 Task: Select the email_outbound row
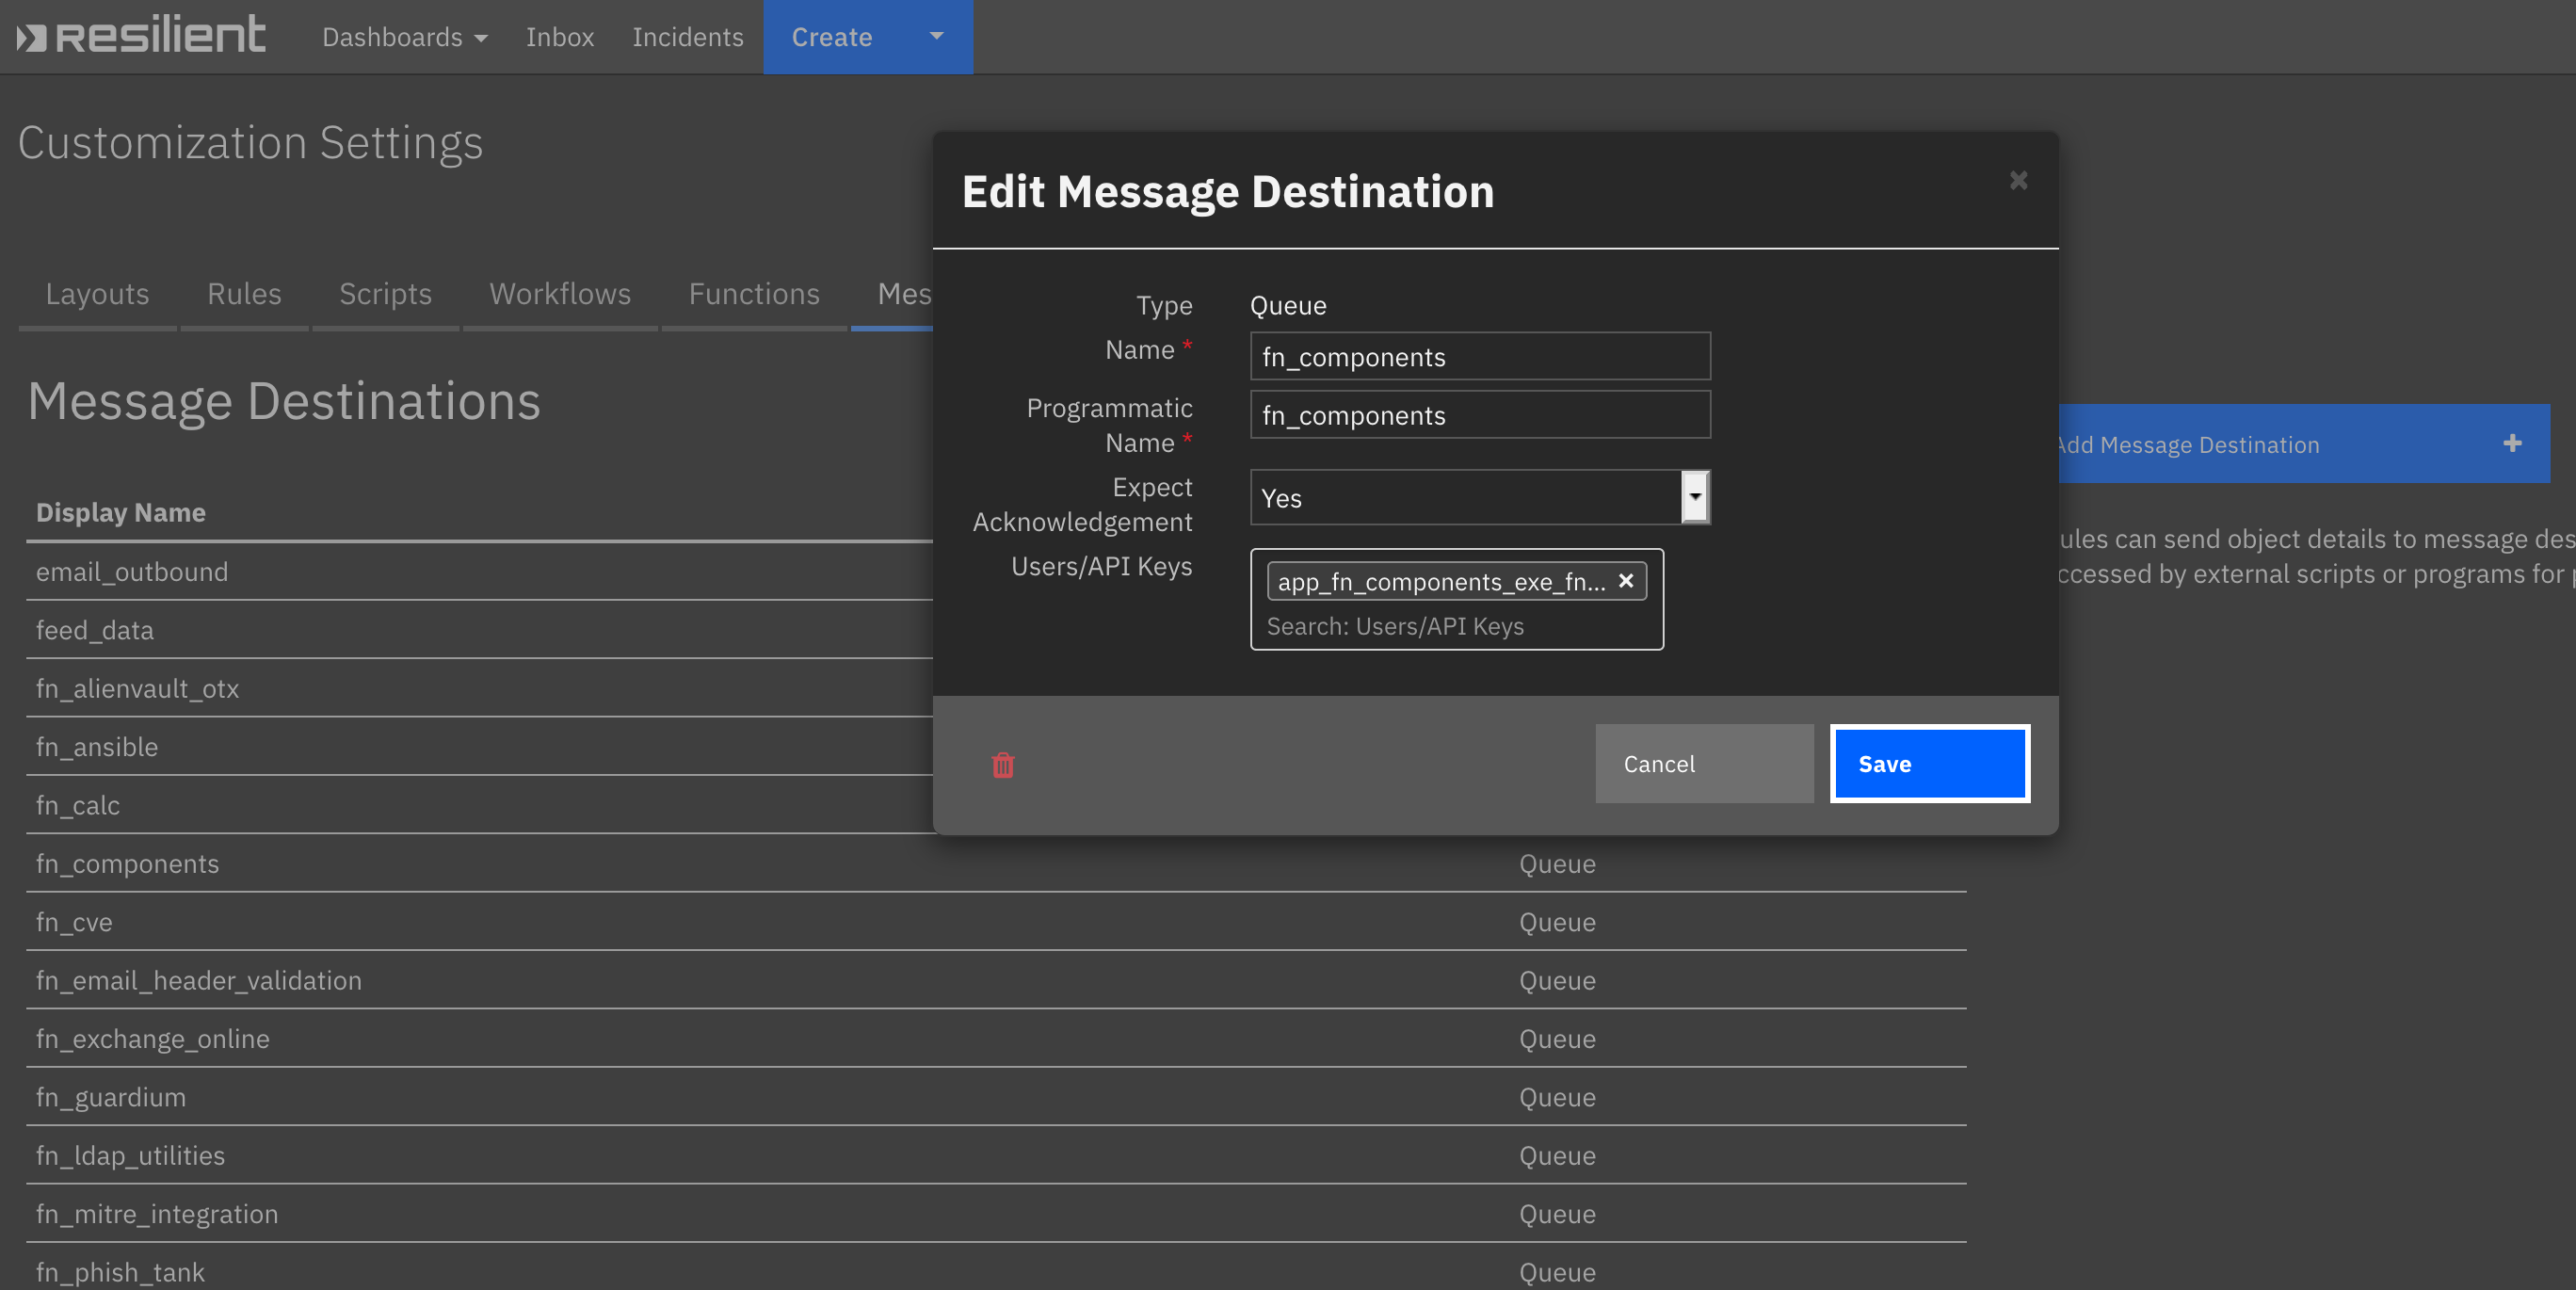[x=480, y=572]
